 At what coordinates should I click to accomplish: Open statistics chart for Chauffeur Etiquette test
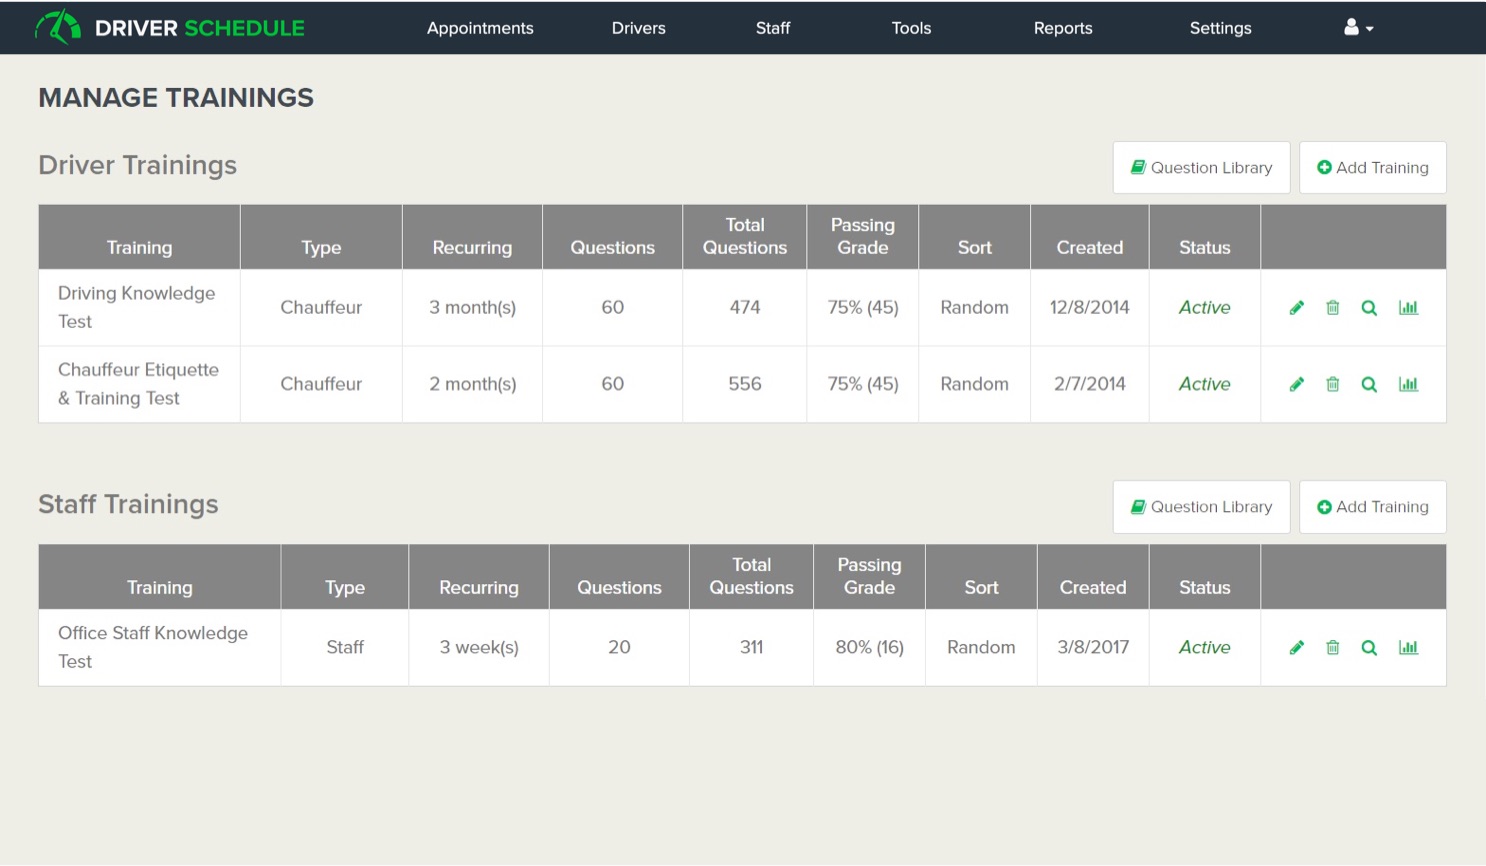tap(1408, 384)
